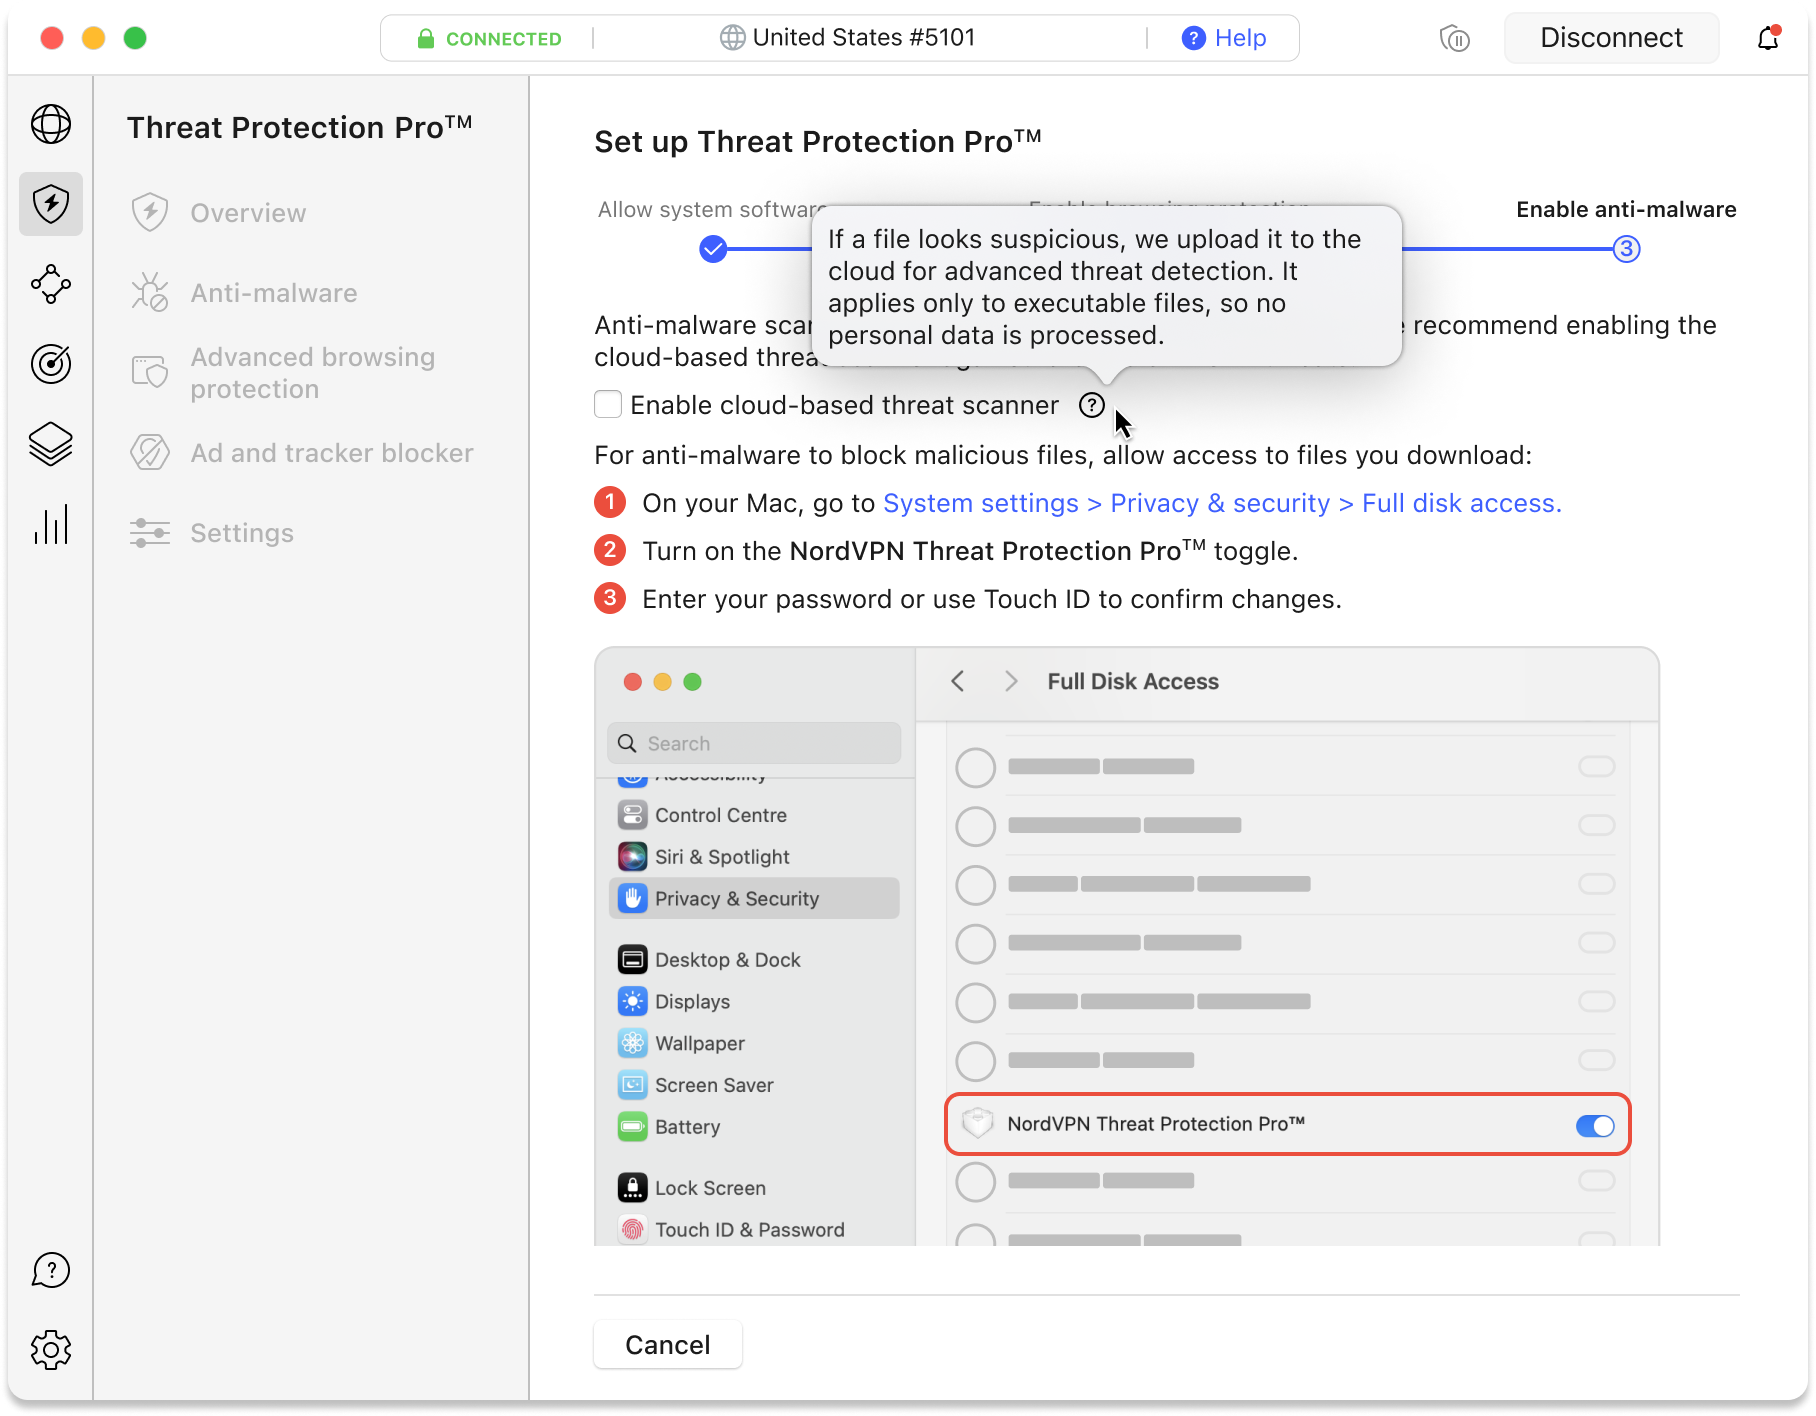Open the stacked layers sidebar icon
This screenshot has width=1816, height=1416.
point(51,444)
